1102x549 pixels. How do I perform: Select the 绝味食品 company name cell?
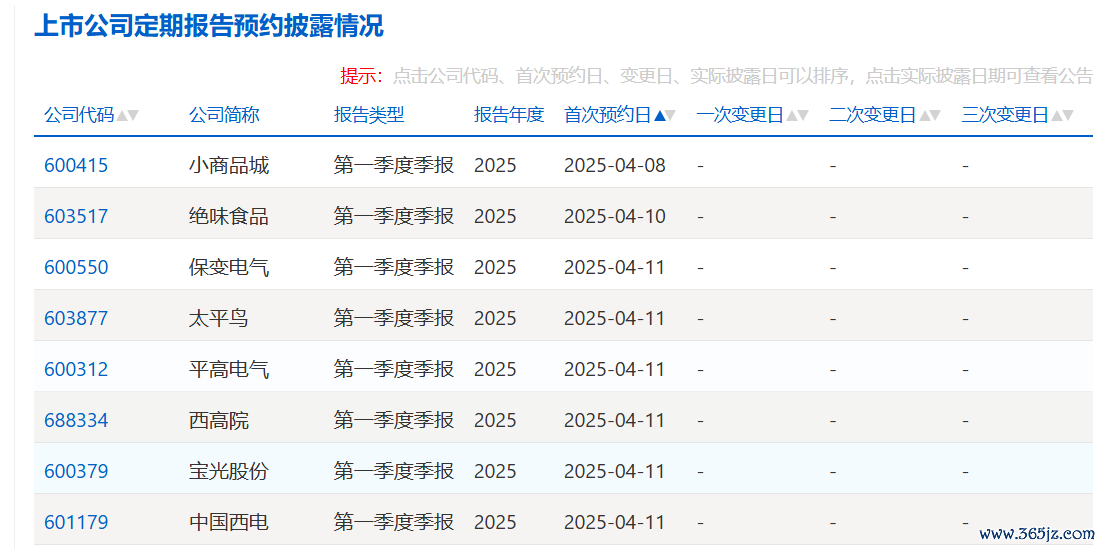coord(229,217)
